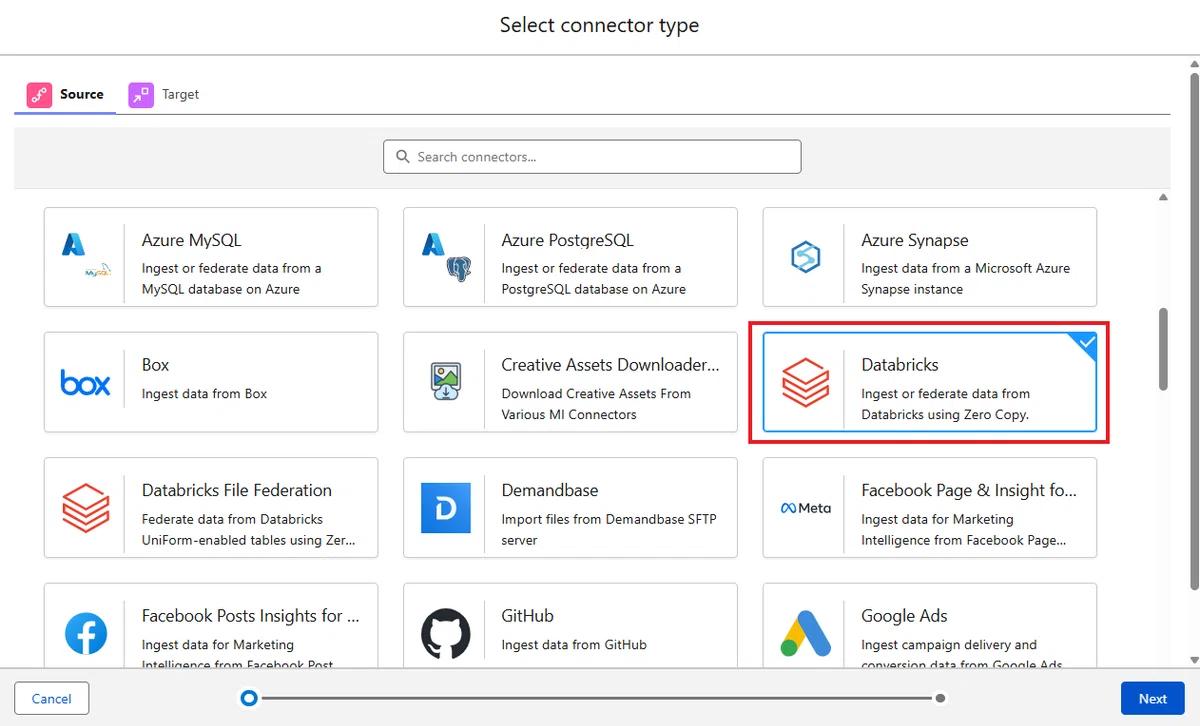The width and height of the screenshot is (1200, 726).
Task: Click the Cancel button
Action: (x=52, y=699)
